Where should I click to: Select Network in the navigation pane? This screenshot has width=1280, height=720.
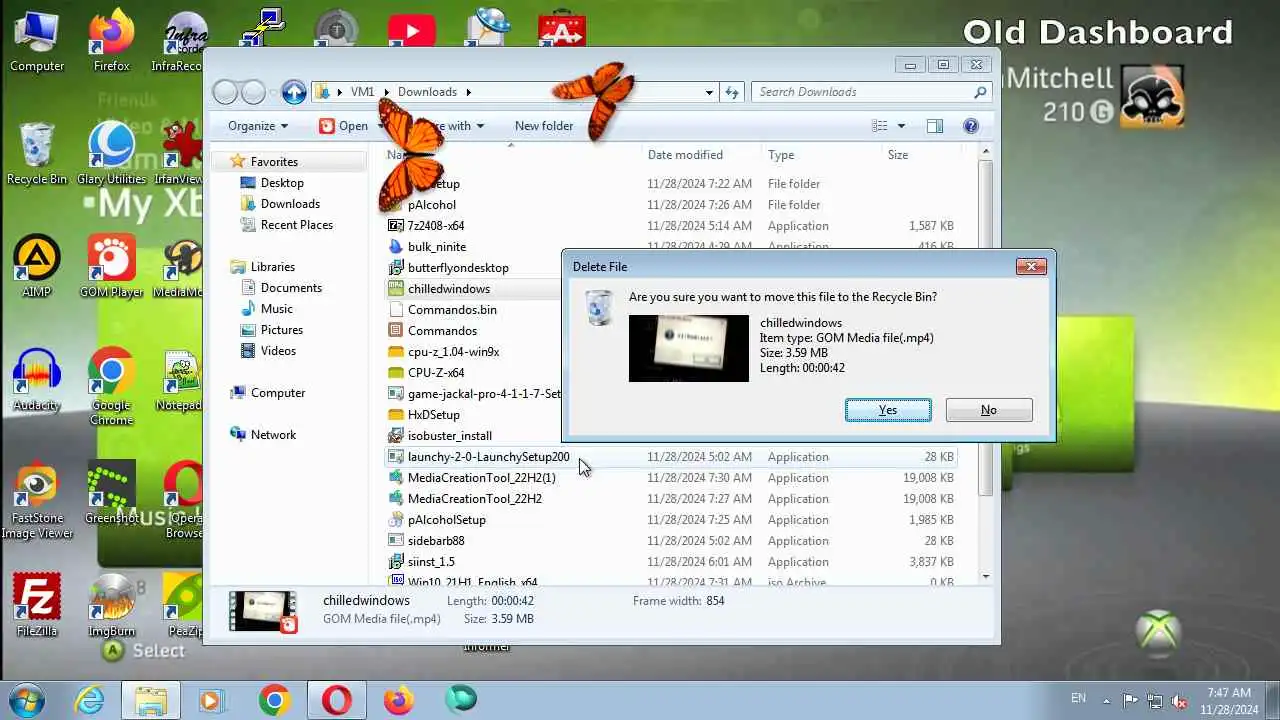[273, 435]
